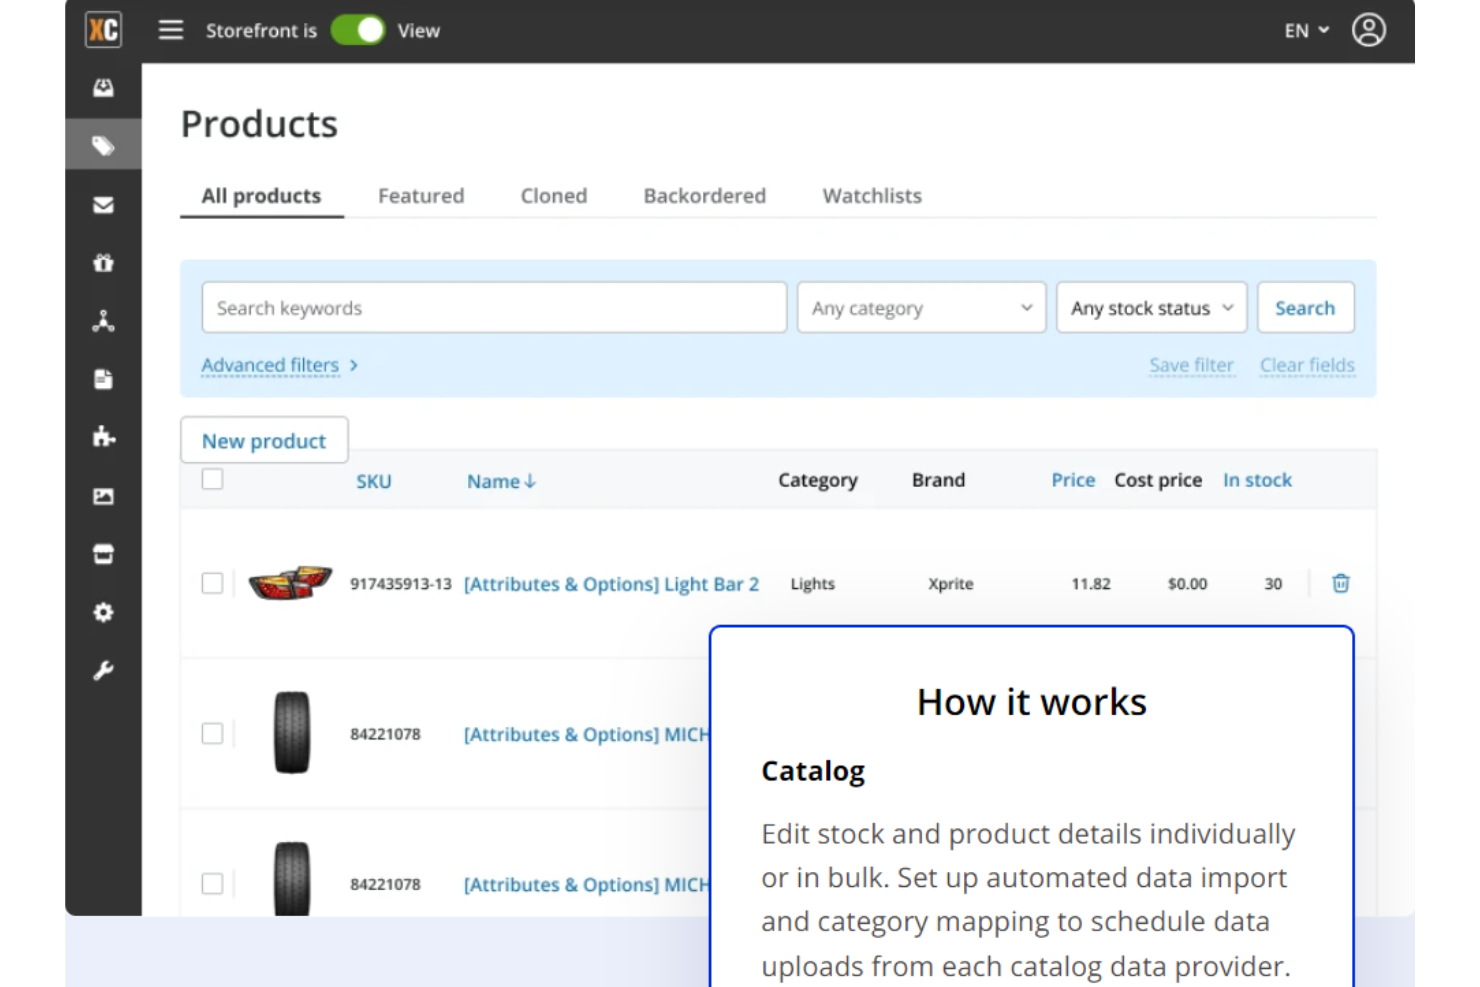Open Advanced filters link
This screenshot has width=1480, height=987.
(271, 365)
